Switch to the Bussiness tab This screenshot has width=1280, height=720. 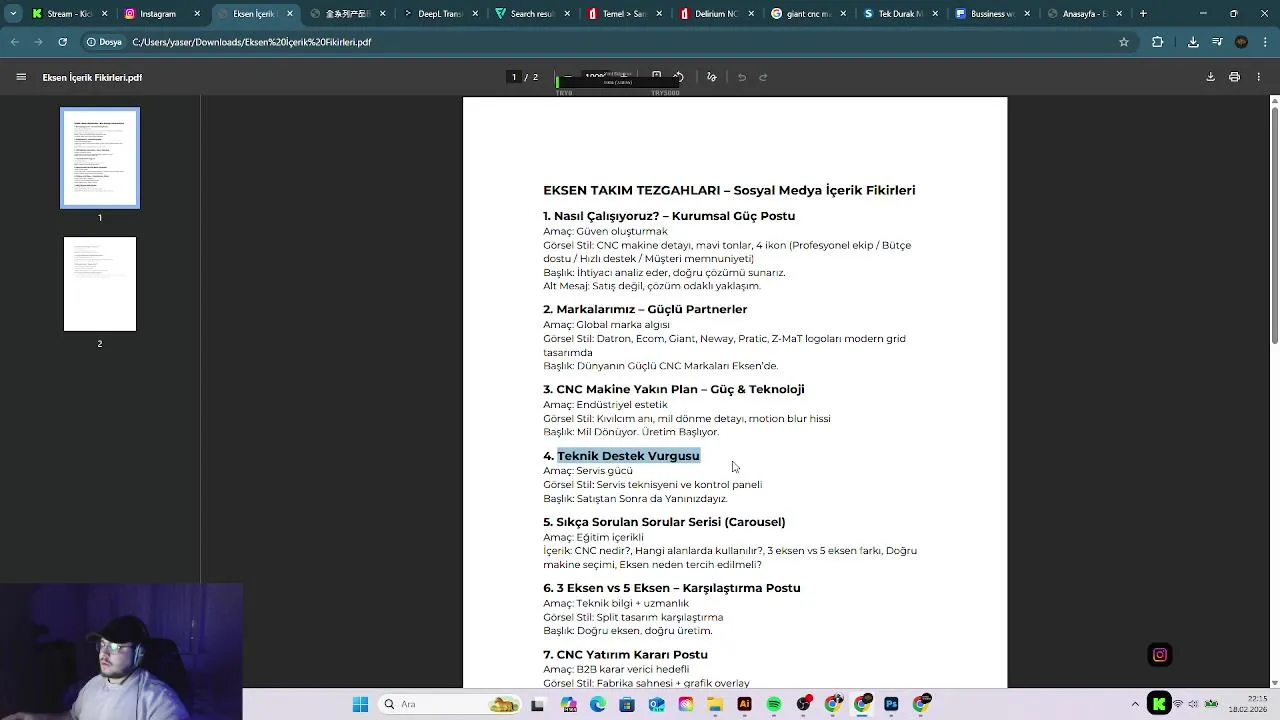[x=993, y=14]
